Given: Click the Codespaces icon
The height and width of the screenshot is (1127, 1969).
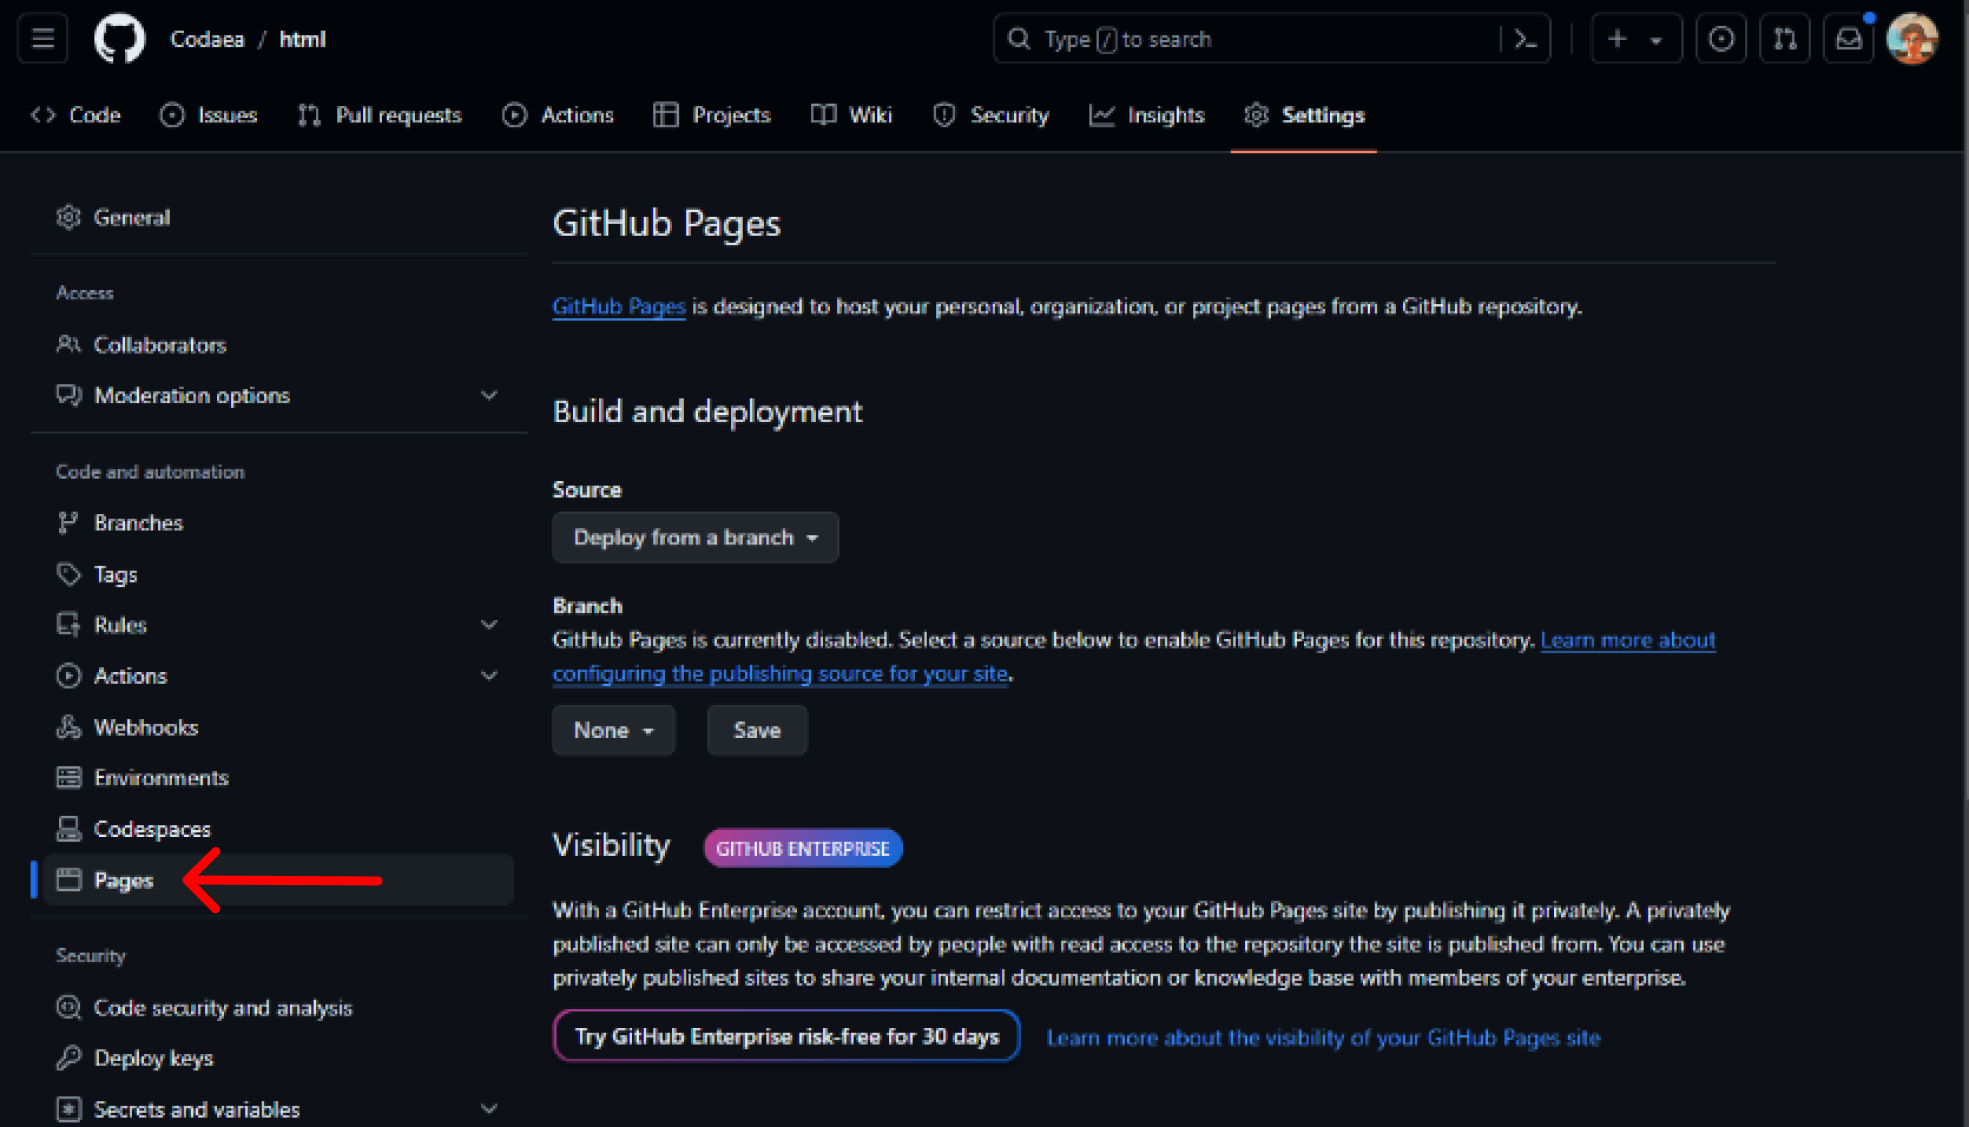Looking at the screenshot, I should 68,829.
